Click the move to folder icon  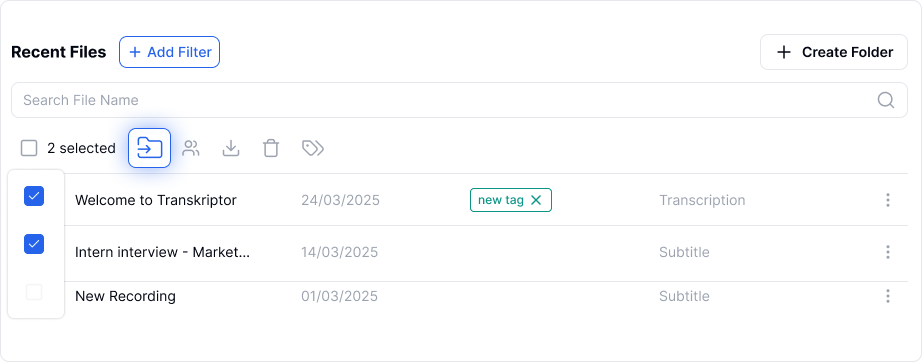(x=149, y=148)
